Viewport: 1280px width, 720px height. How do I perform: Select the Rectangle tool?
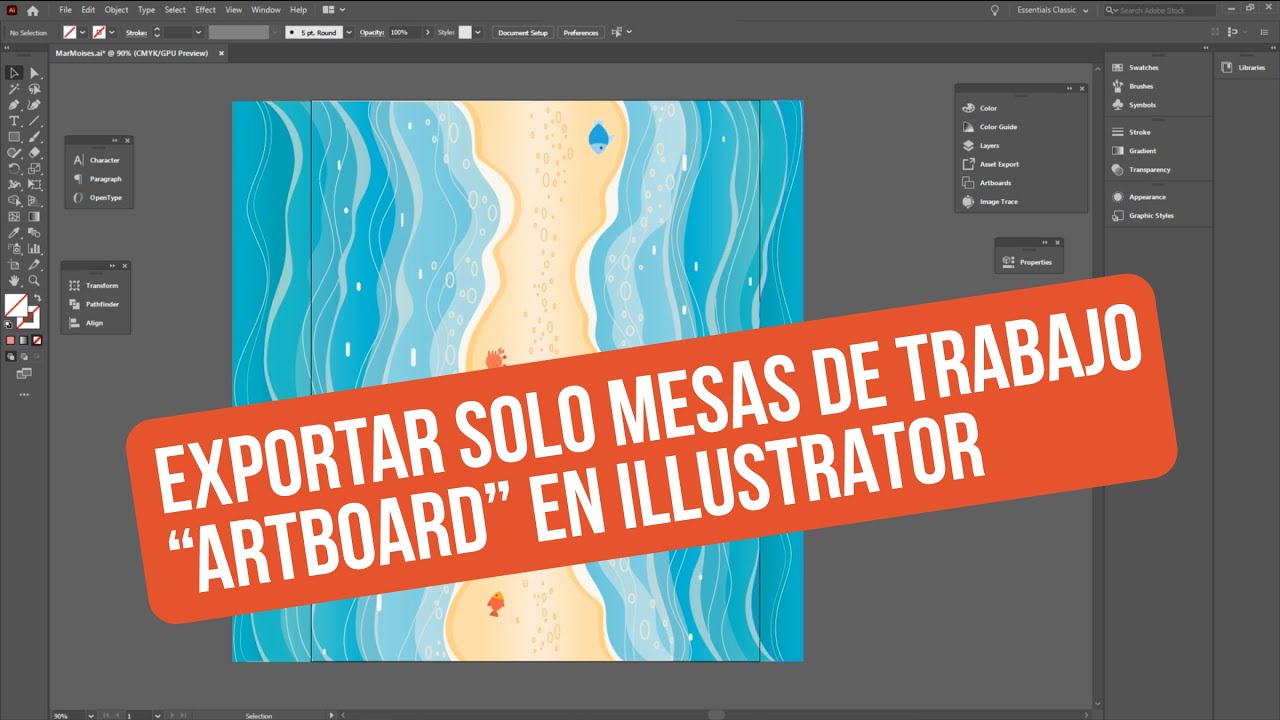(x=14, y=137)
